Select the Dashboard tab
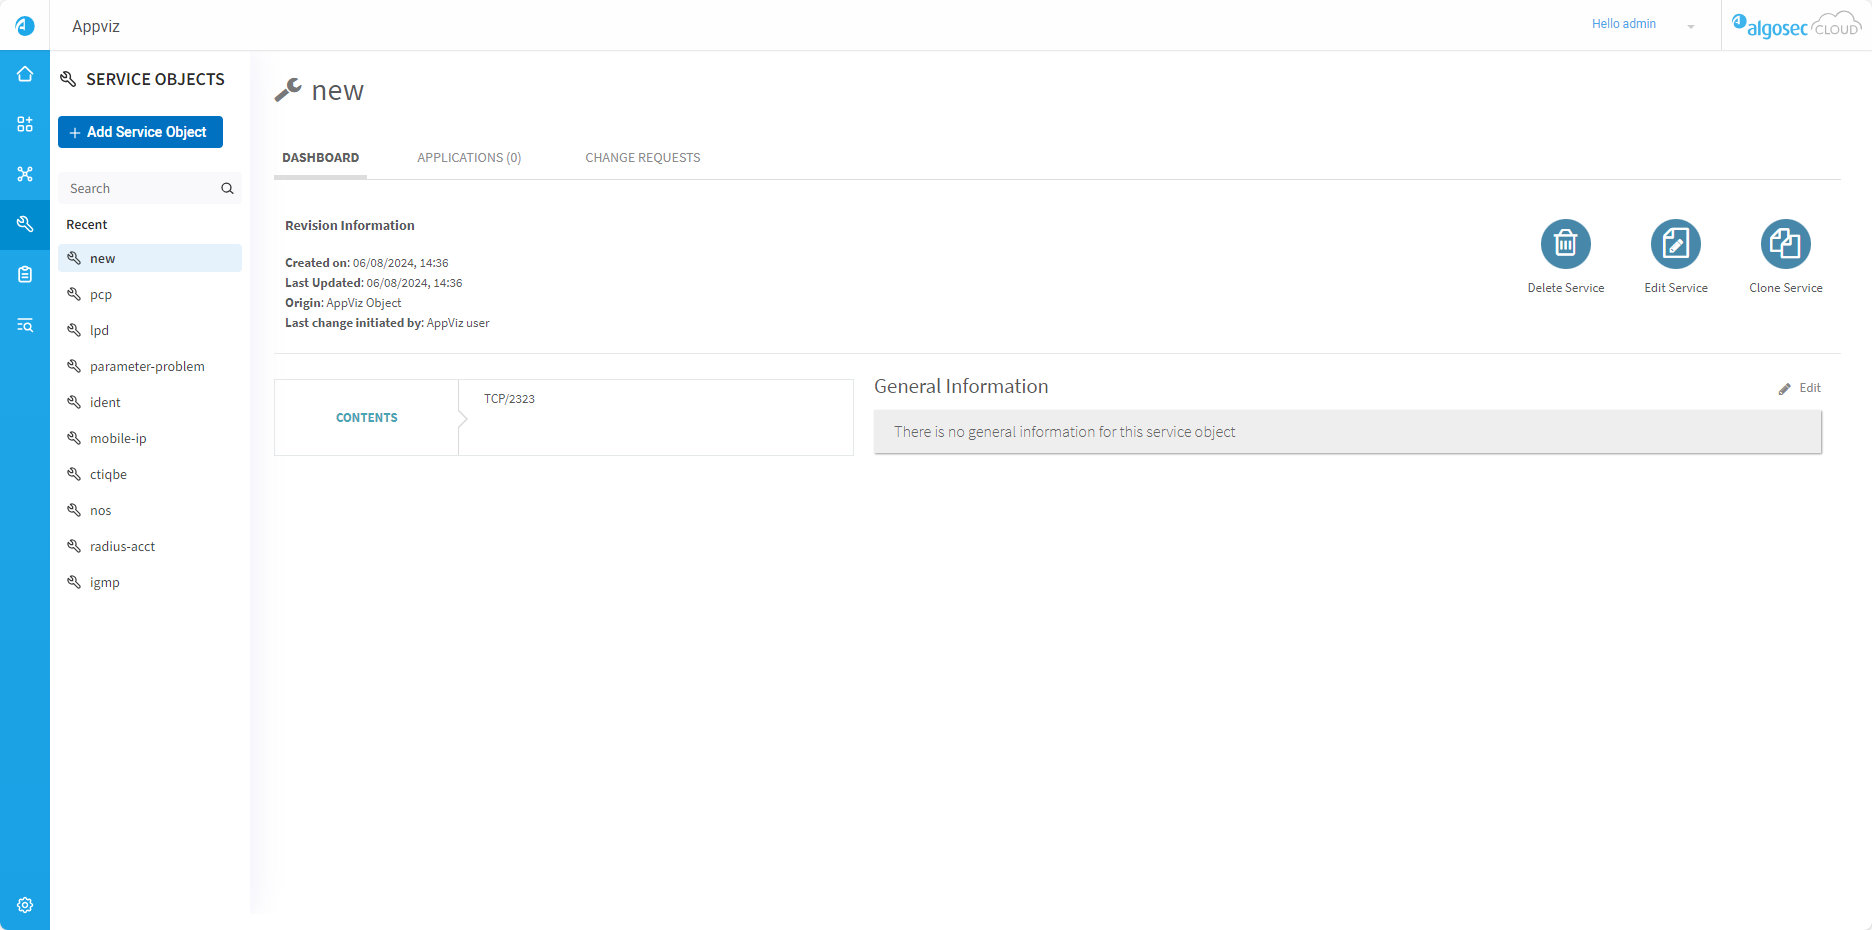The height and width of the screenshot is (930, 1872). pyautogui.click(x=320, y=158)
